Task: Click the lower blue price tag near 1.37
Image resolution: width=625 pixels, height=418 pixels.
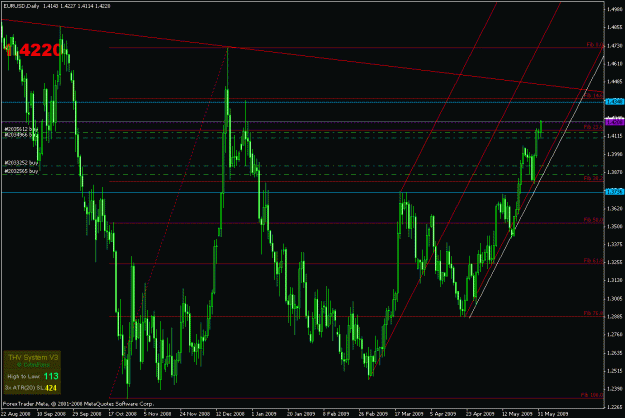Action: [x=615, y=192]
